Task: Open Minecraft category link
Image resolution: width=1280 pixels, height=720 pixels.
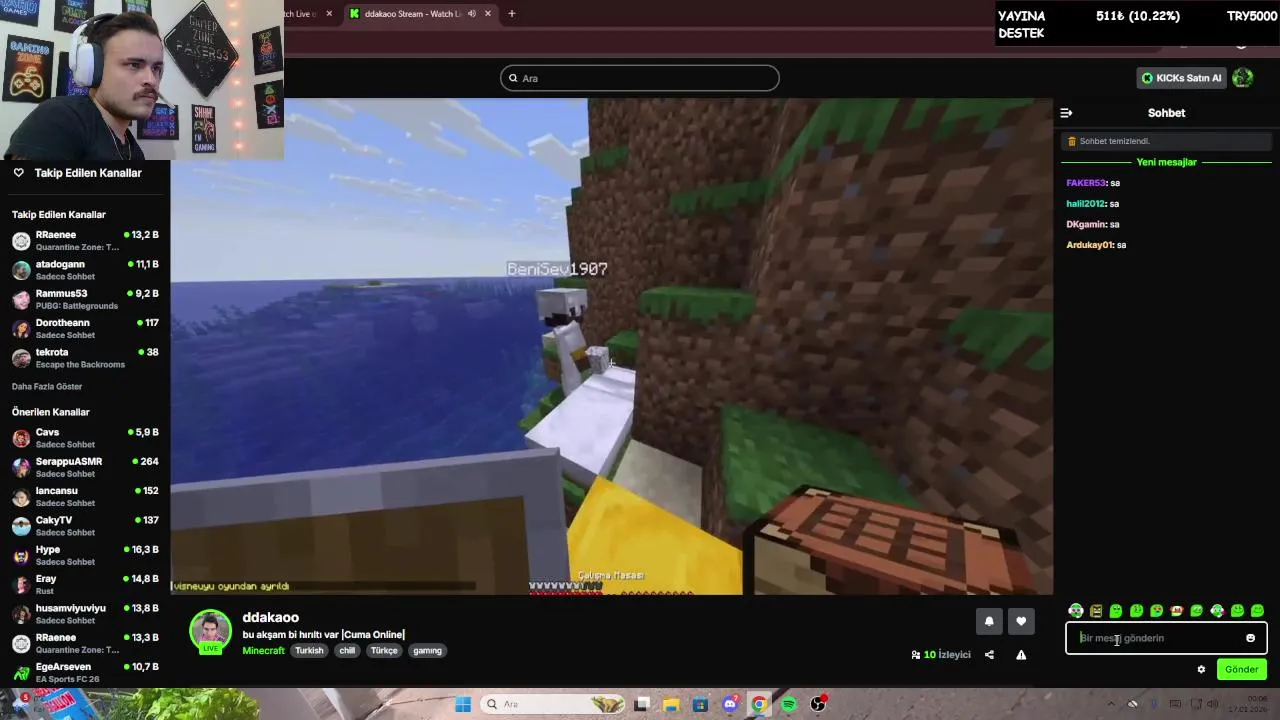Action: tap(263, 651)
